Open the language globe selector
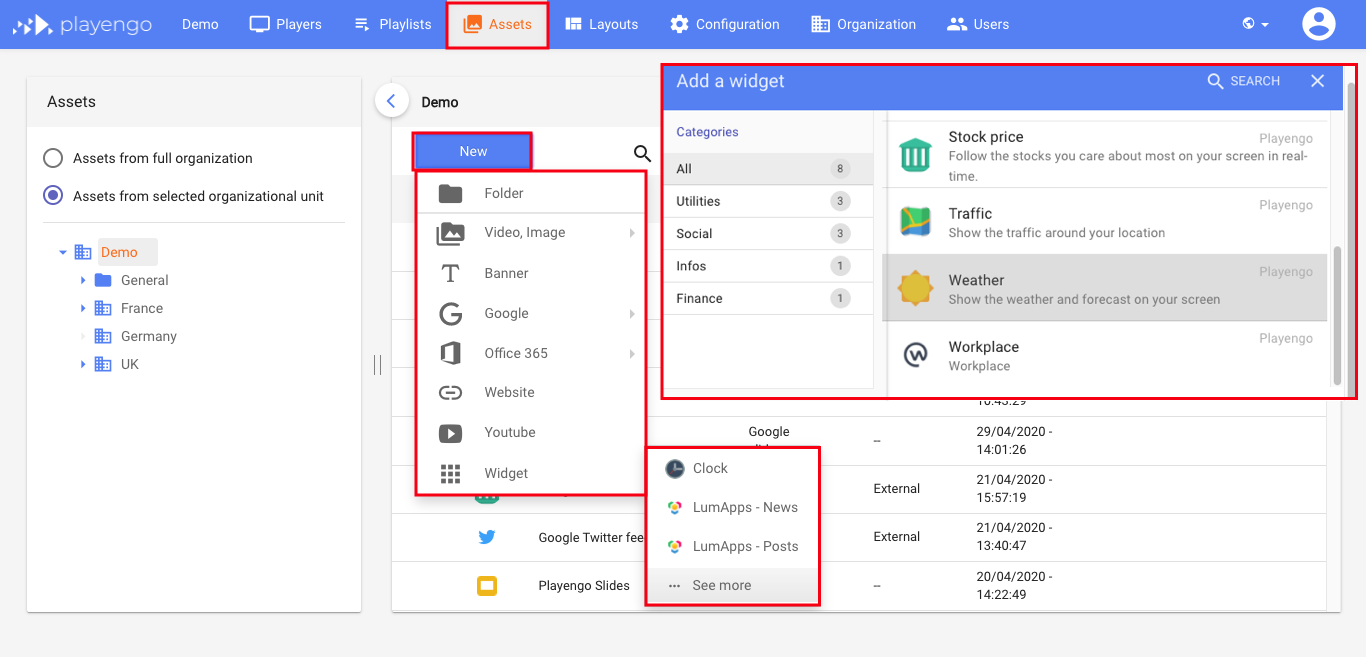This screenshot has height=657, width=1366. pyautogui.click(x=1256, y=24)
